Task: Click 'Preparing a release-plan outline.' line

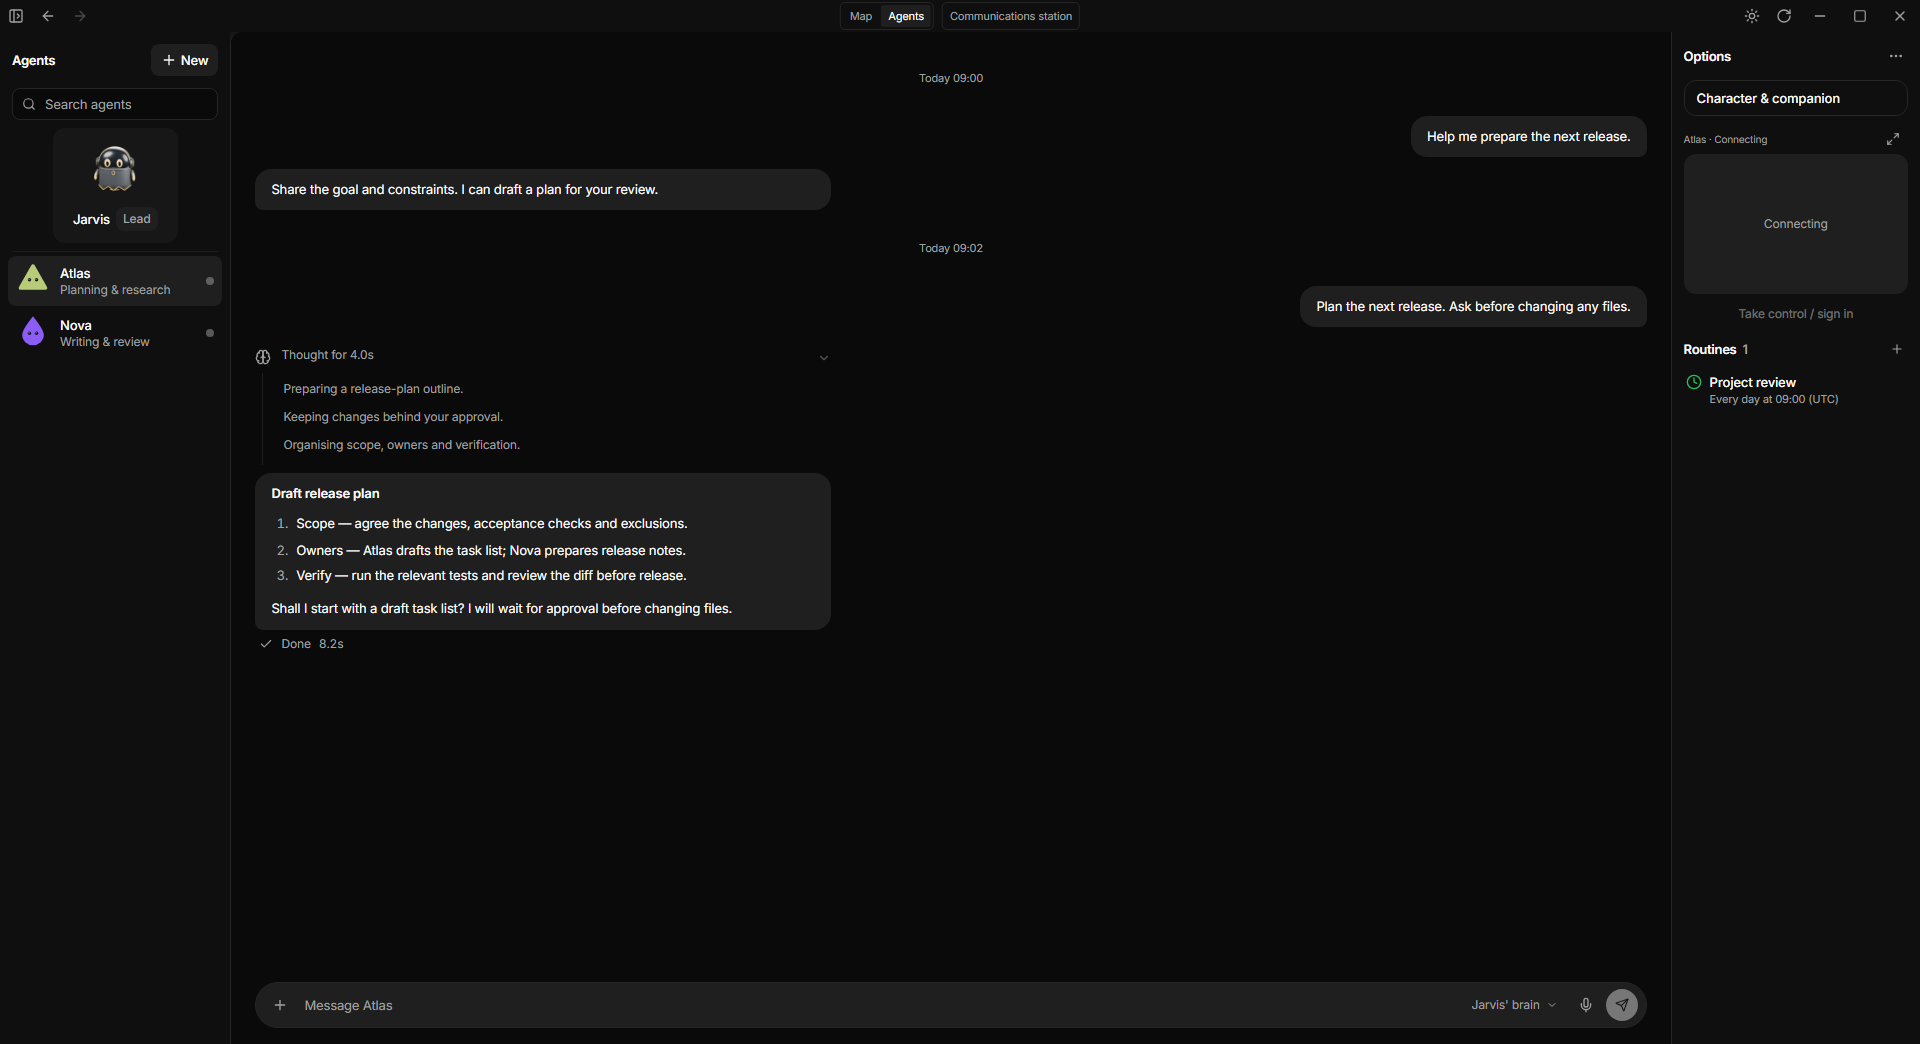Action: (373, 389)
